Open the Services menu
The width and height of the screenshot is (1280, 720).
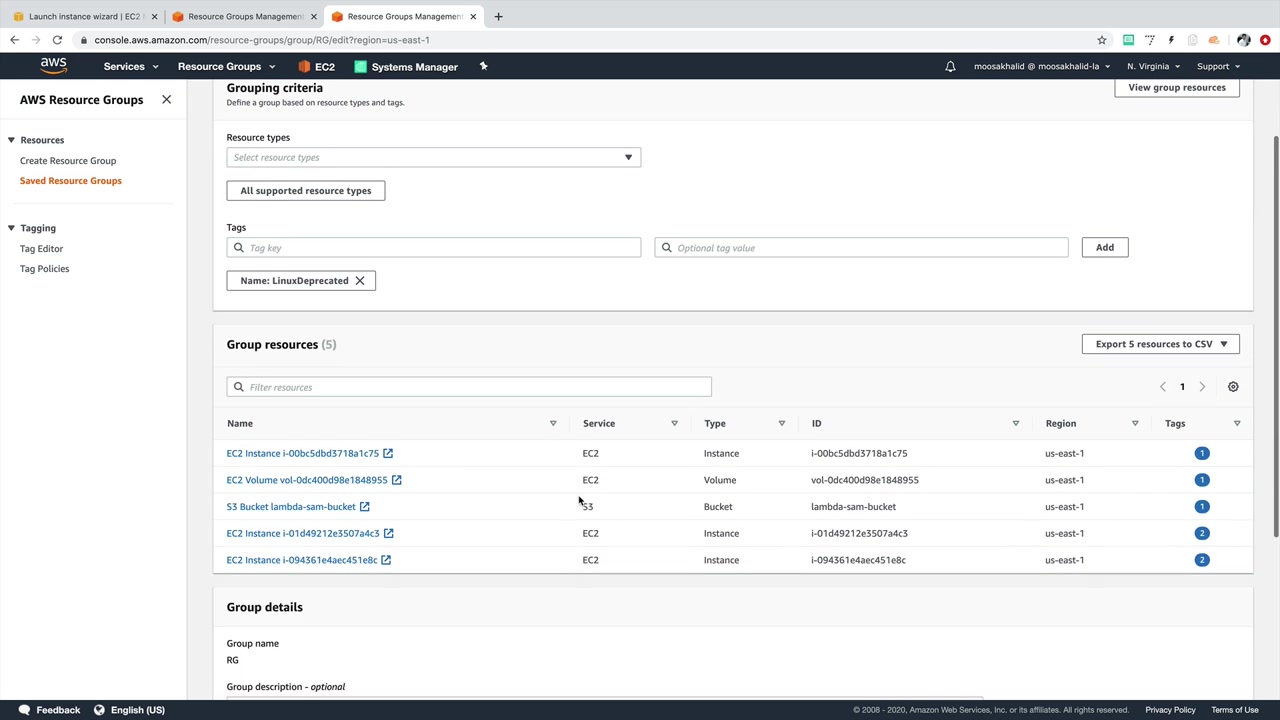[131, 67]
